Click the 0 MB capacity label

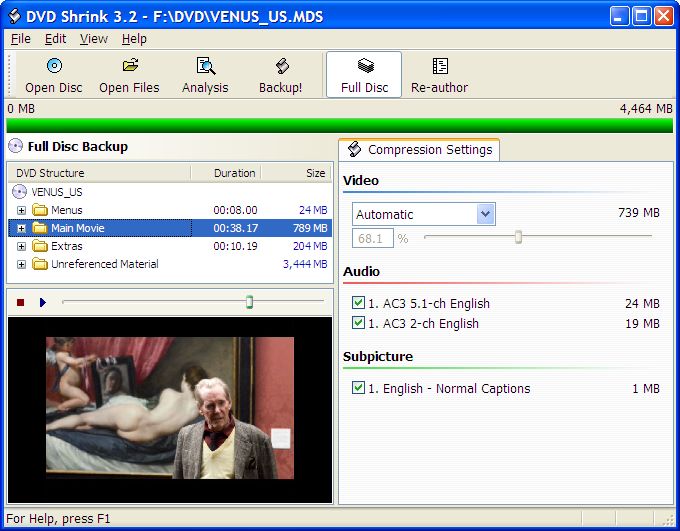click(21, 108)
